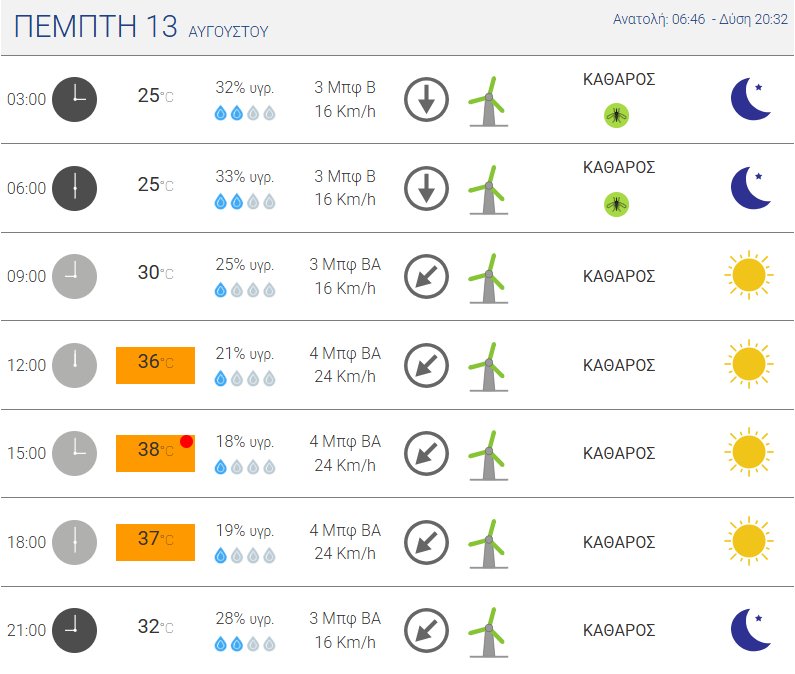
Task: Select the ΠΕΜΠΤΗ 13 day heading
Action: tap(96, 26)
